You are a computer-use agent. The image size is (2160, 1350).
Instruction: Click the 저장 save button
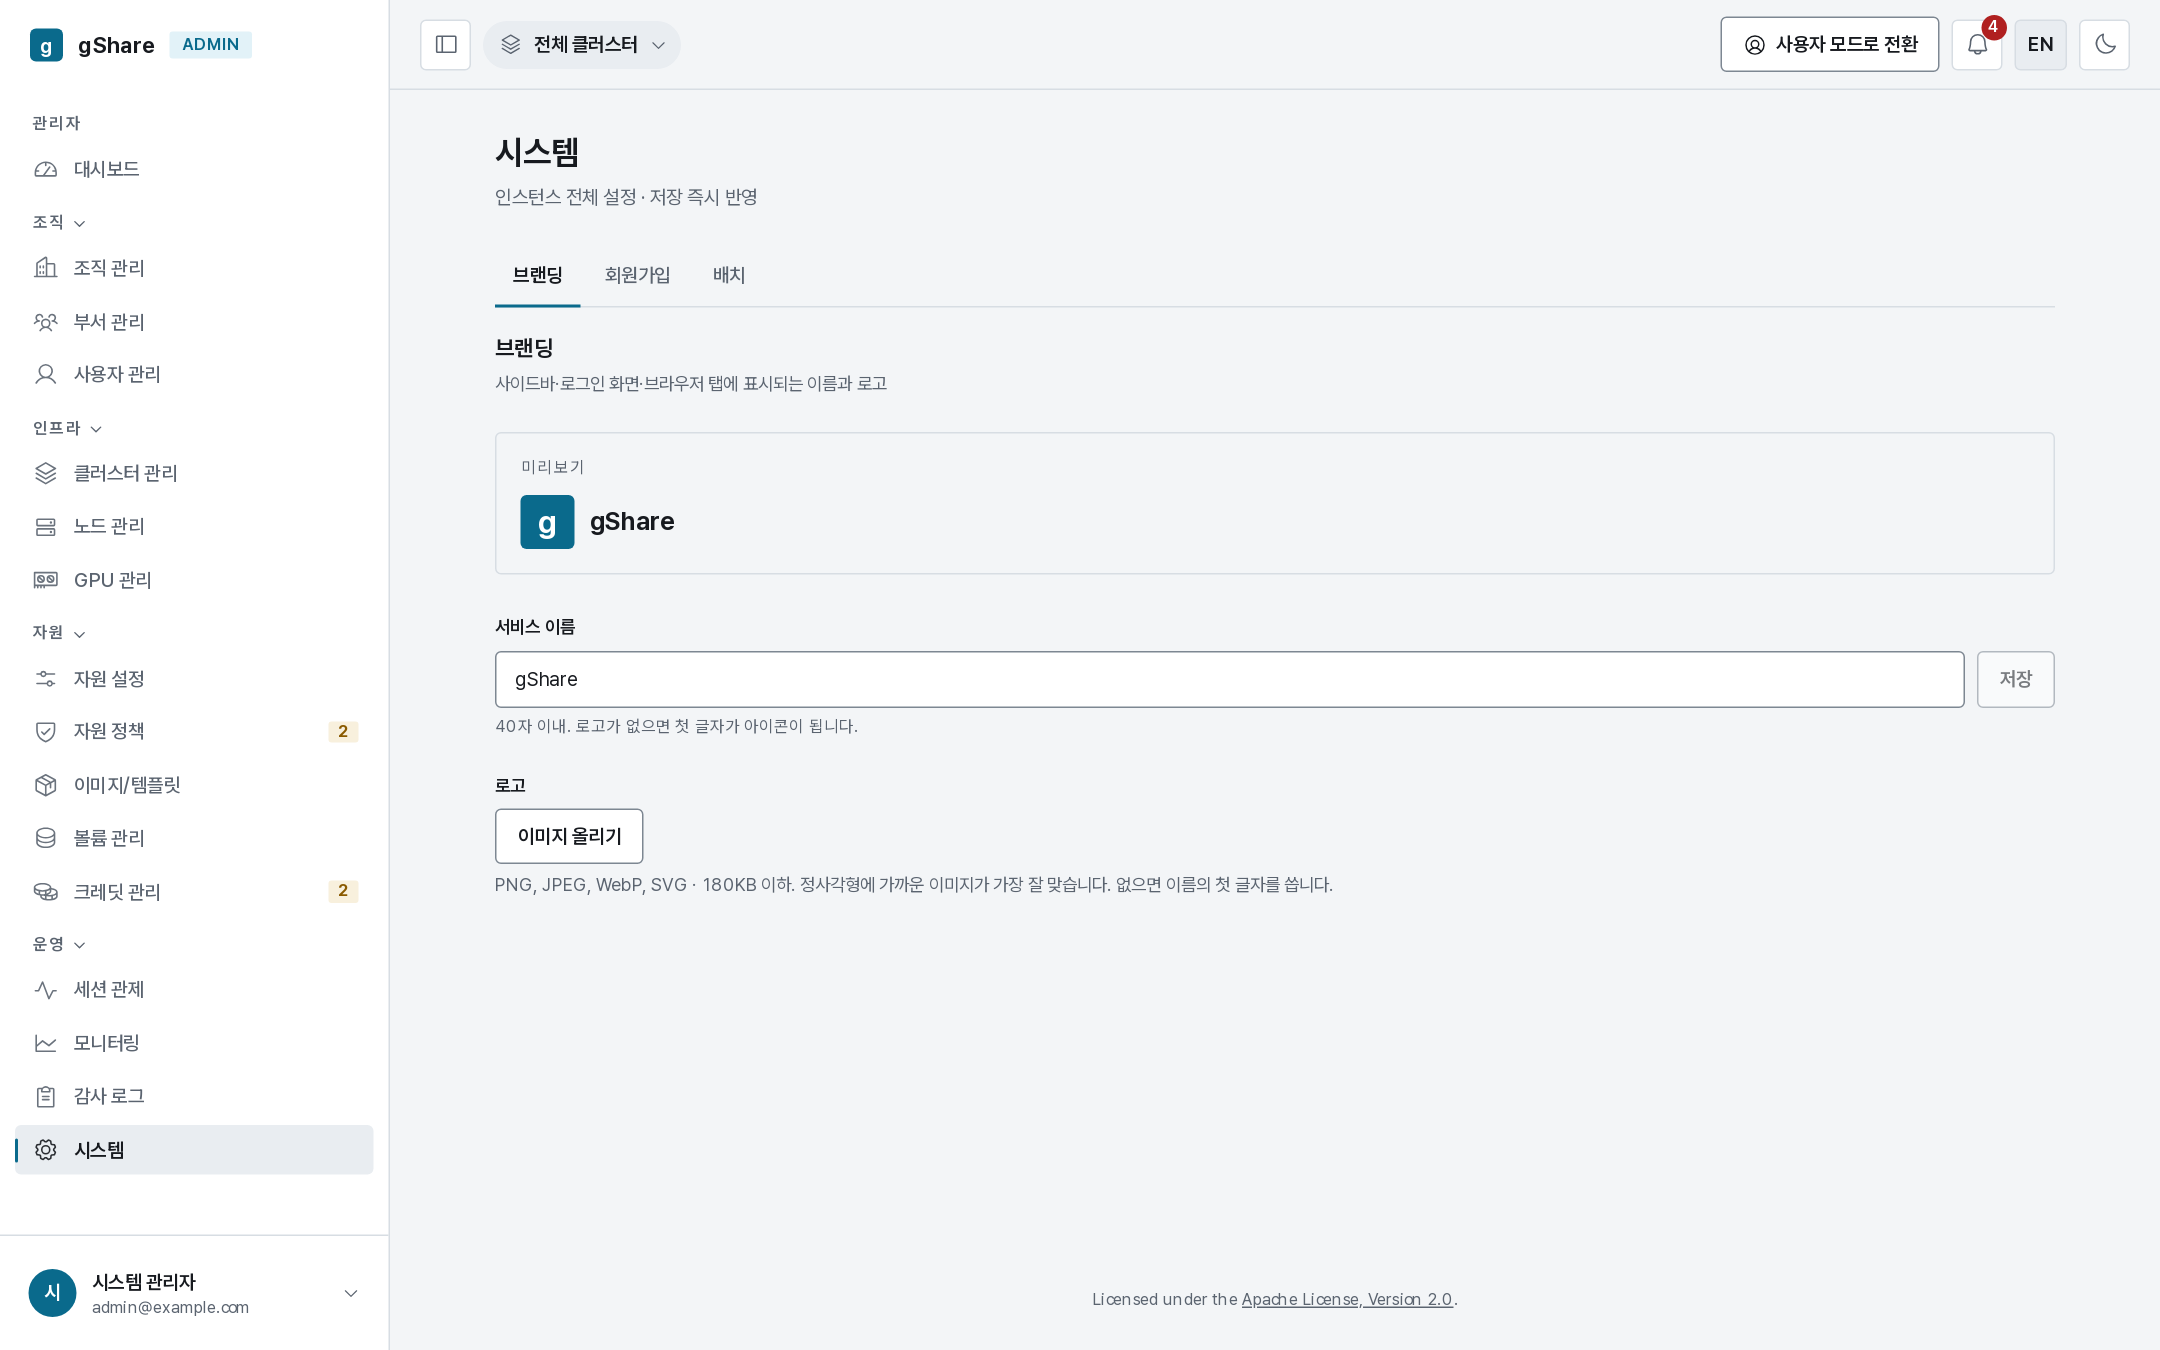pos(2016,680)
